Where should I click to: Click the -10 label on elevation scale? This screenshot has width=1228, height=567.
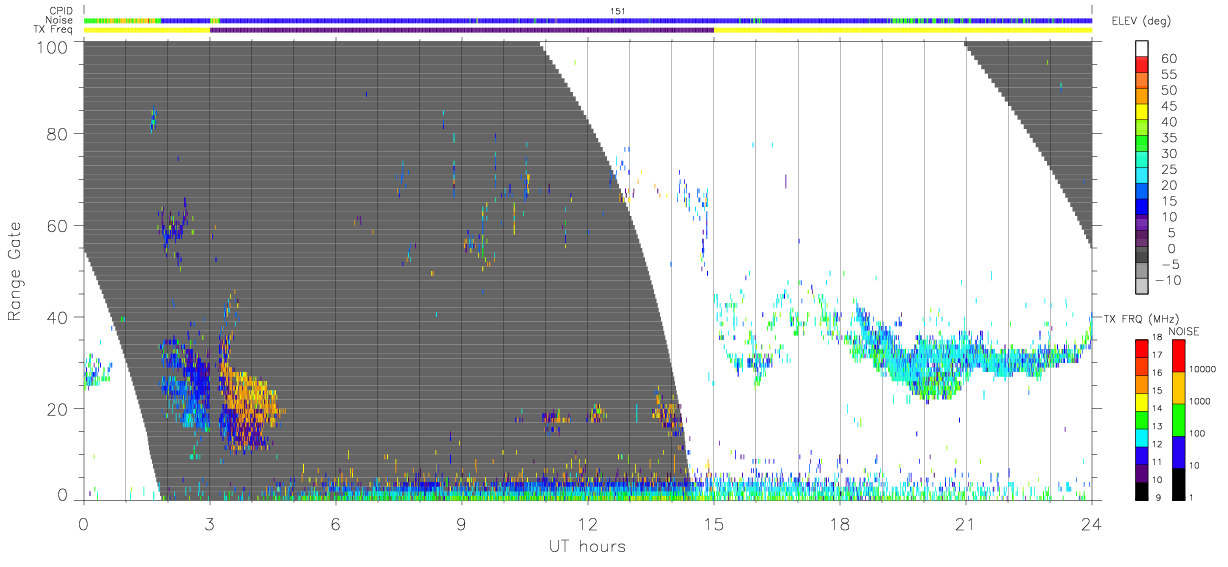1167,280
